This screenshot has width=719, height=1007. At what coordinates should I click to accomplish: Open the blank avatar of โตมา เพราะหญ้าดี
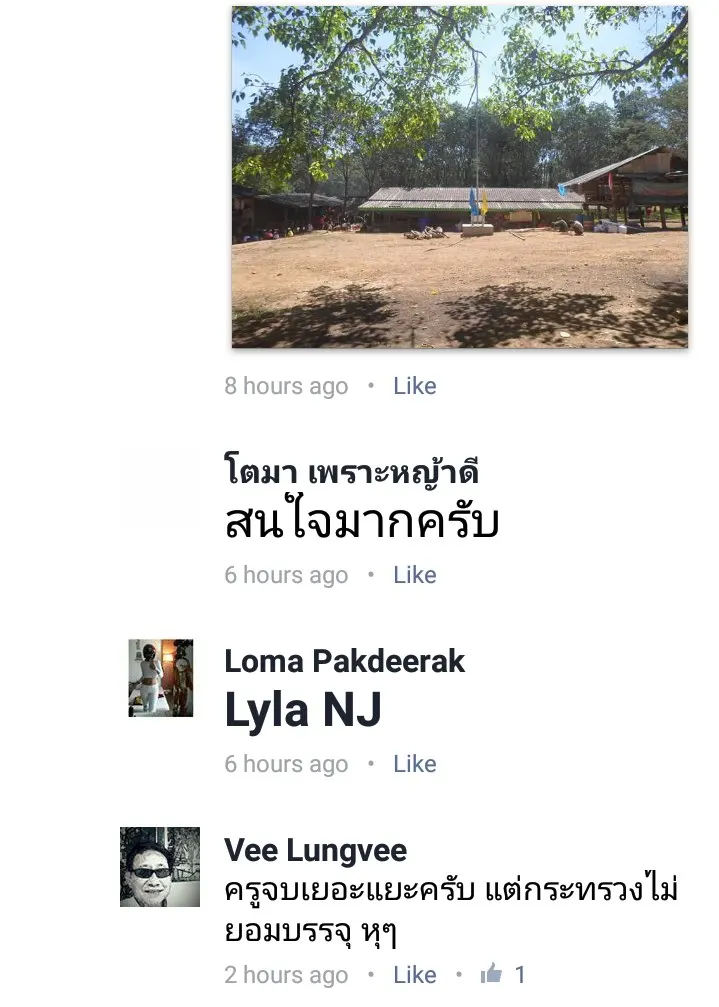tap(160, 489)
